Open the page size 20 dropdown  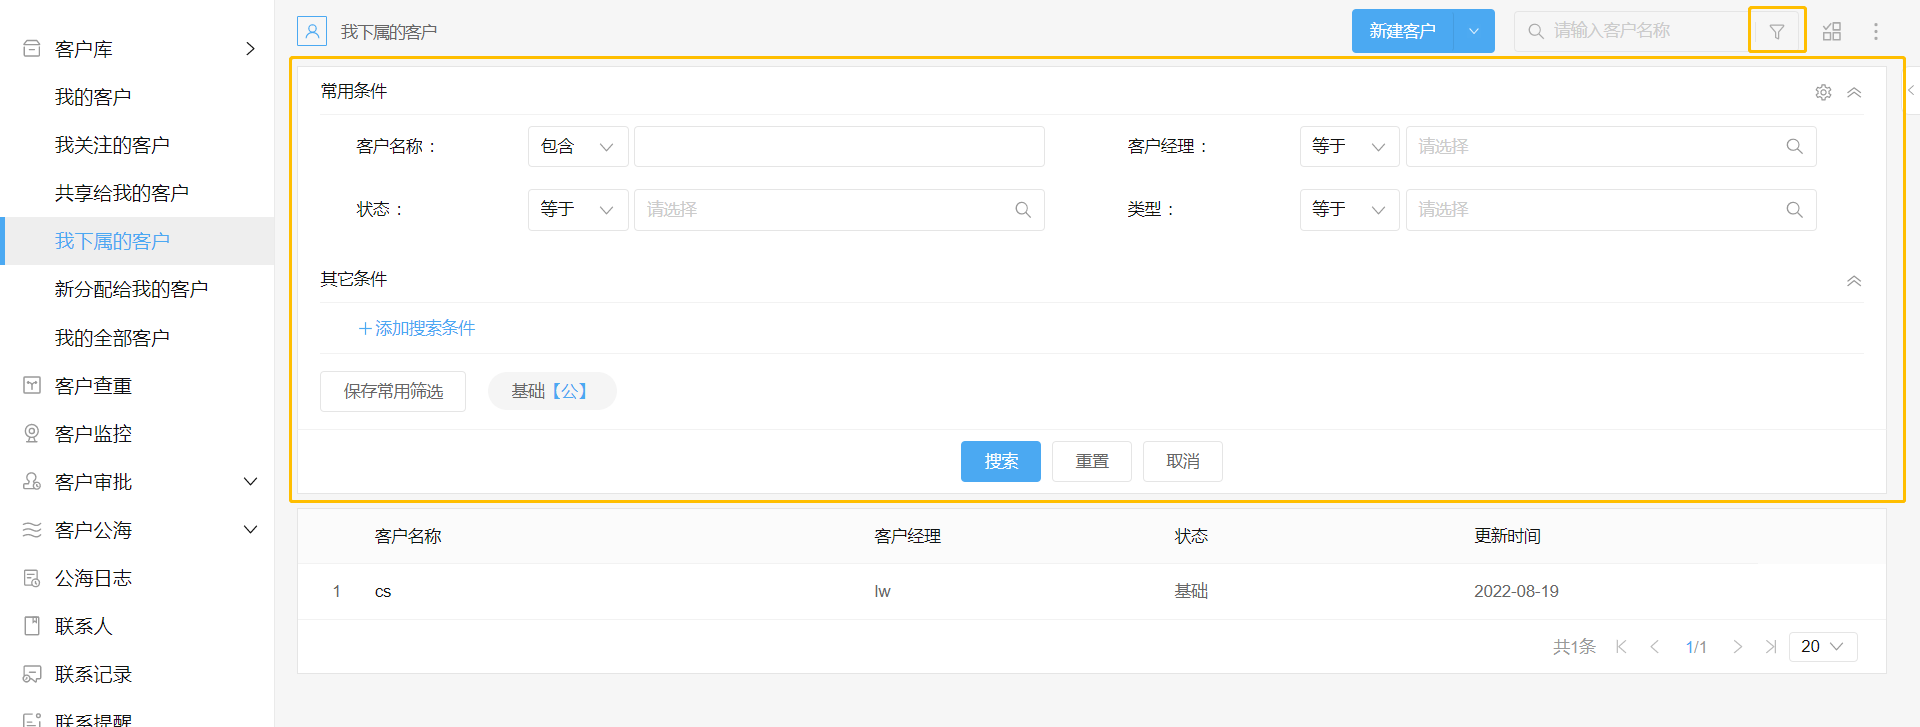[1822, 647]
